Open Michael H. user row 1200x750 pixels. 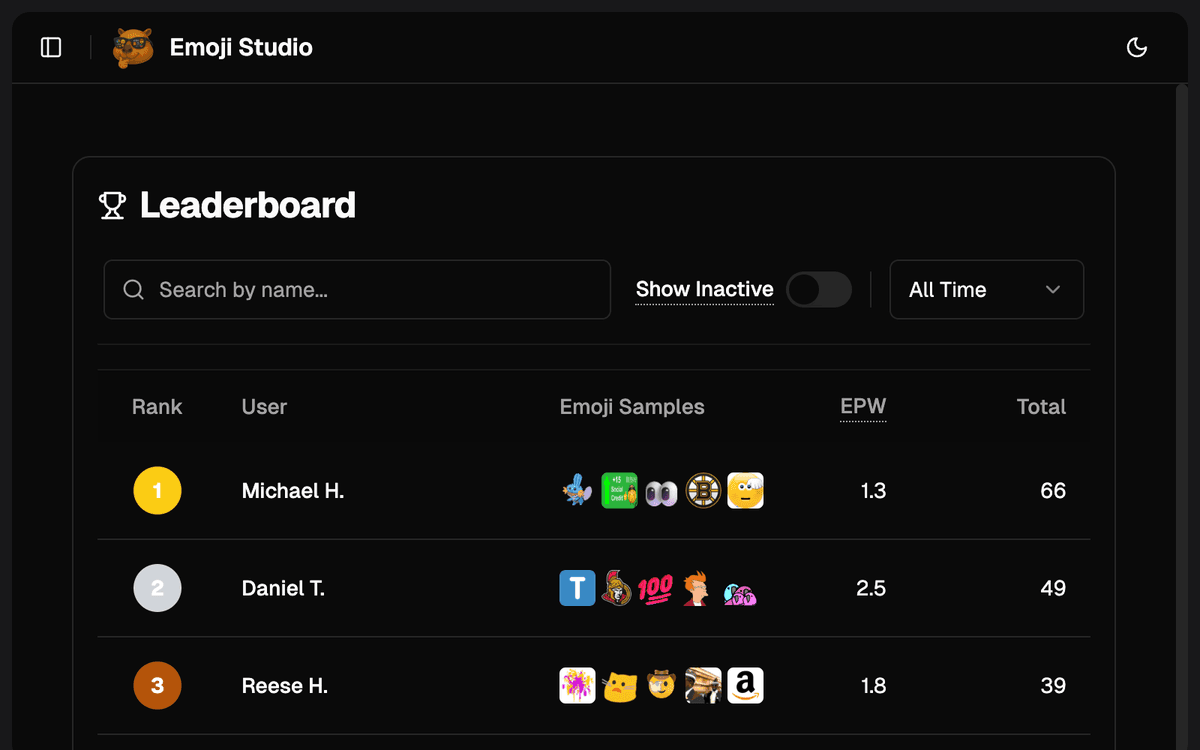[x=293, y=491]
